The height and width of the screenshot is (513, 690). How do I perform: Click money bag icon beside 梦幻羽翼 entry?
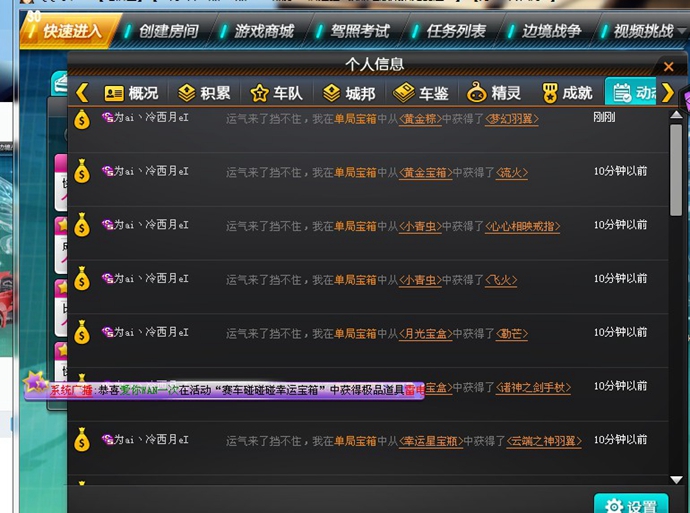(x=82, y=119)
